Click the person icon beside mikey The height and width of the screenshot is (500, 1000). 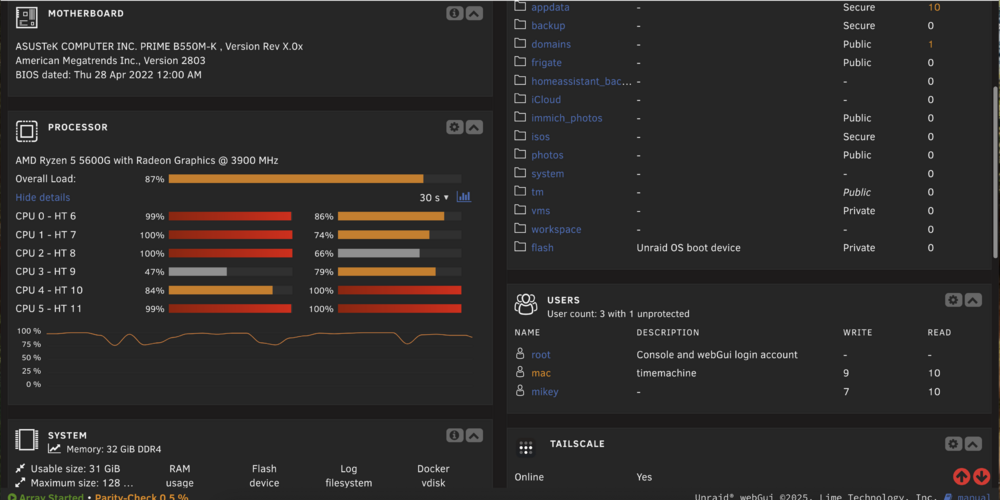coord(520,391)
